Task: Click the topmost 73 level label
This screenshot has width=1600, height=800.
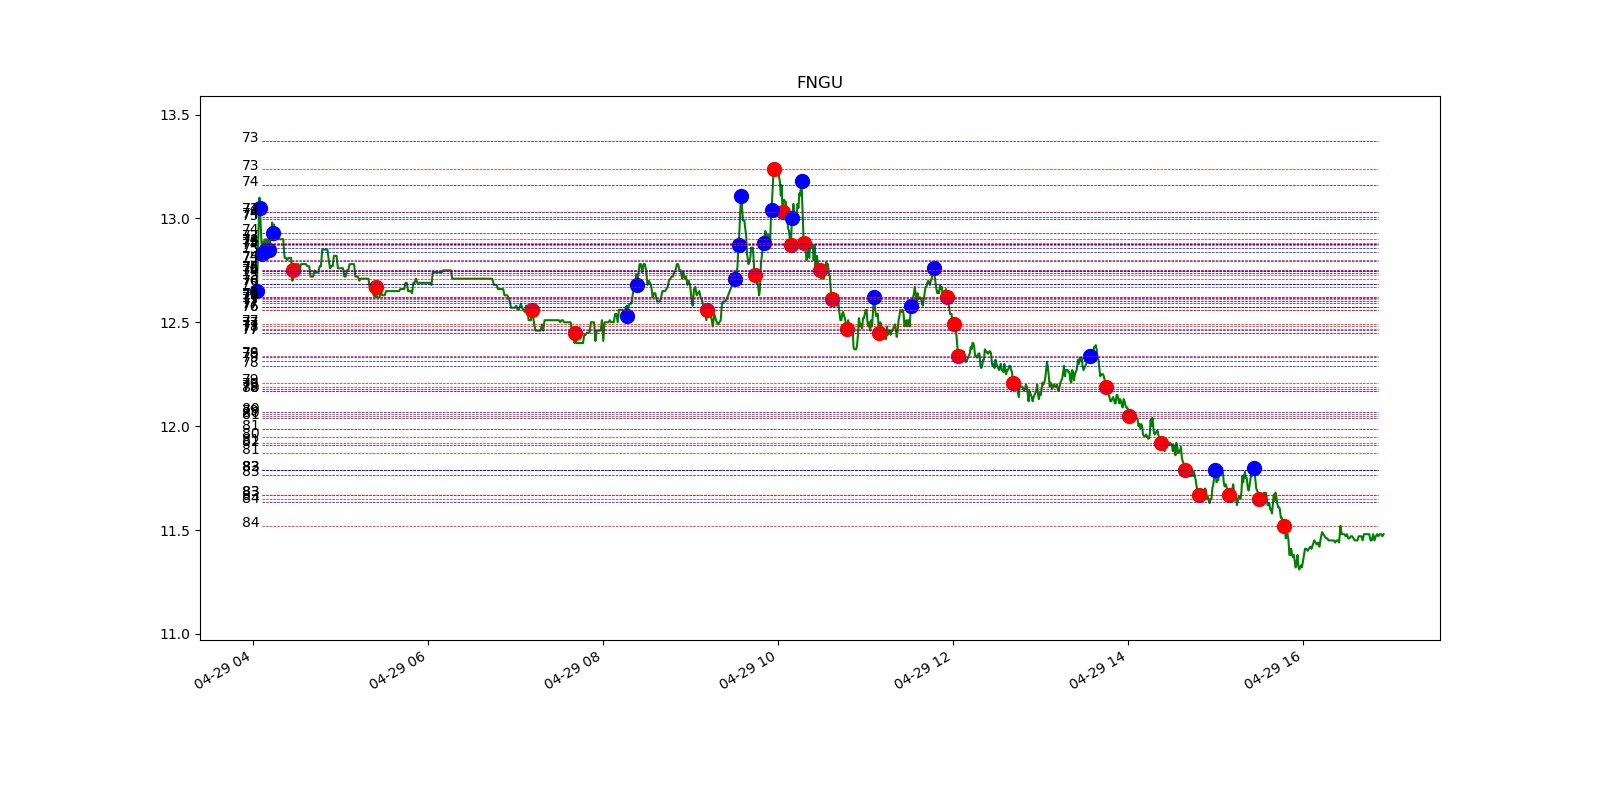Action: click(250, 138)
